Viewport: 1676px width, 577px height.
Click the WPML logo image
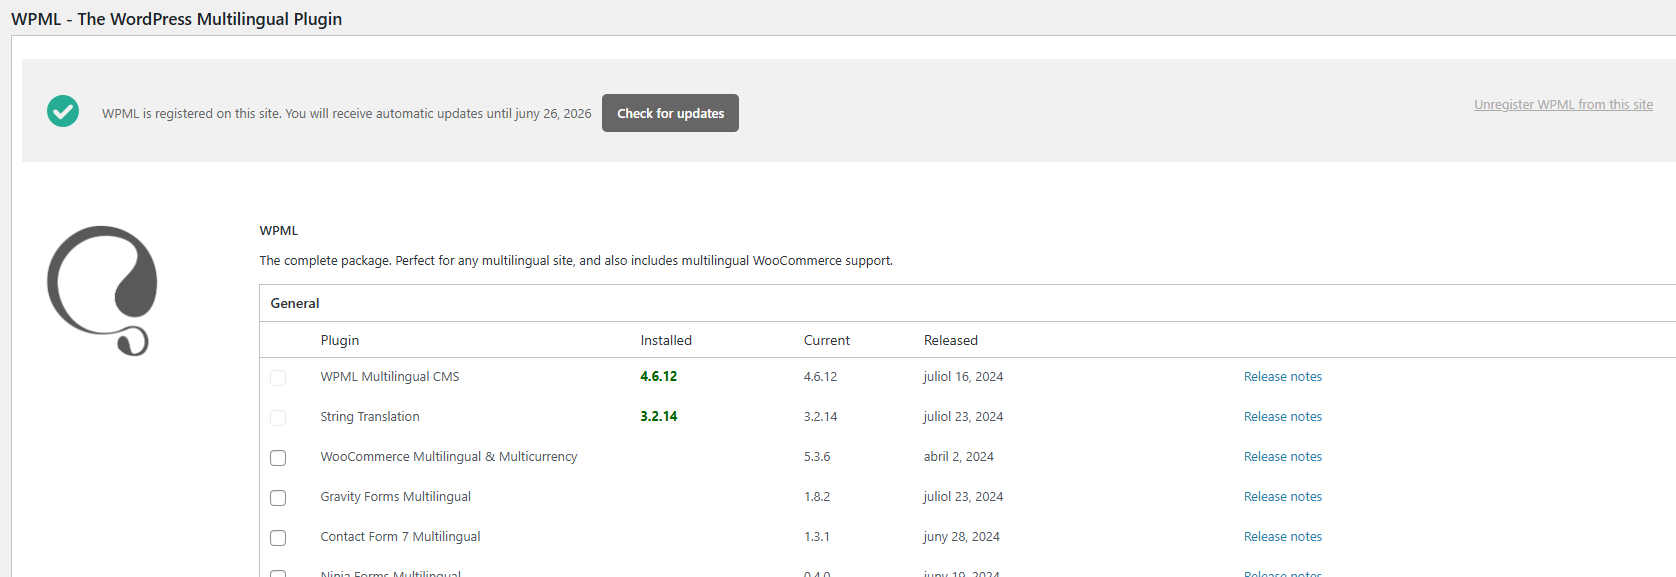point(102,290)
